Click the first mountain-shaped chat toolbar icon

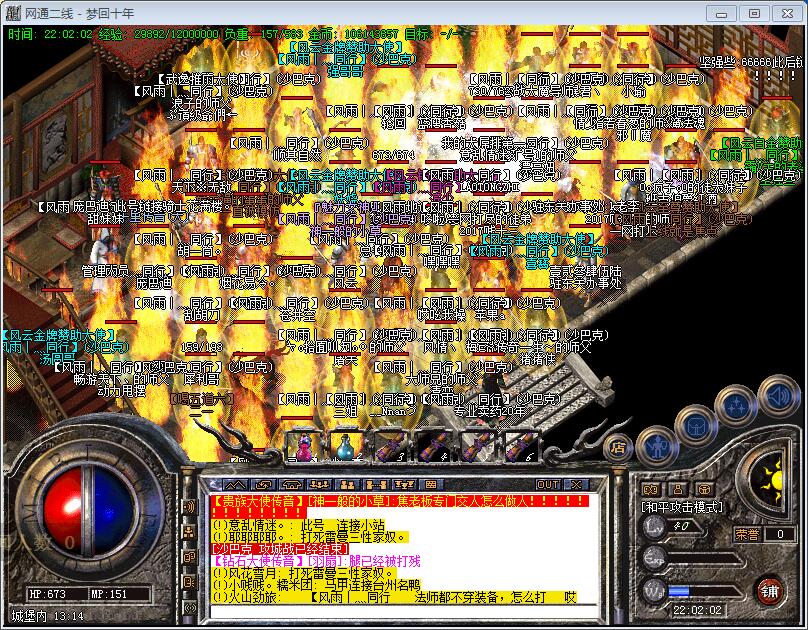coord(234,484)
